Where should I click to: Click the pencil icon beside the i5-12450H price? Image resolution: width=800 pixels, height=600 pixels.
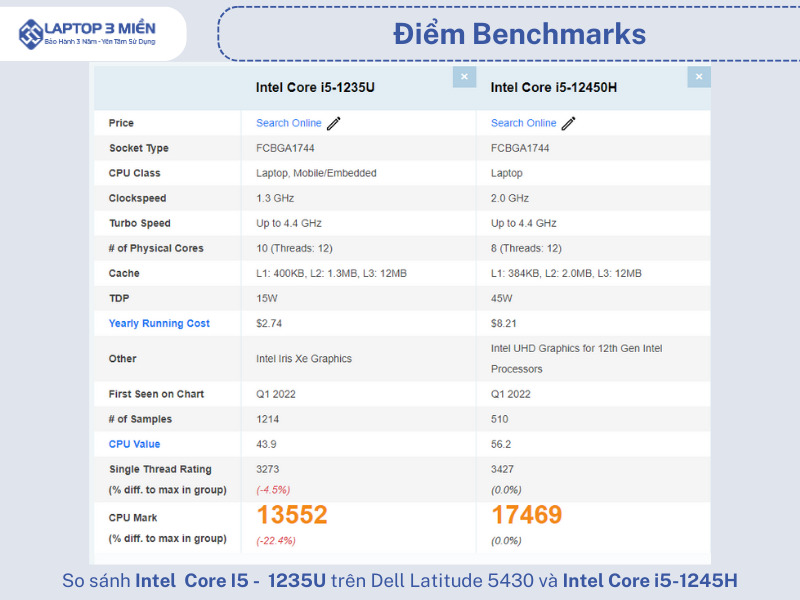click(x=569, y=123)
